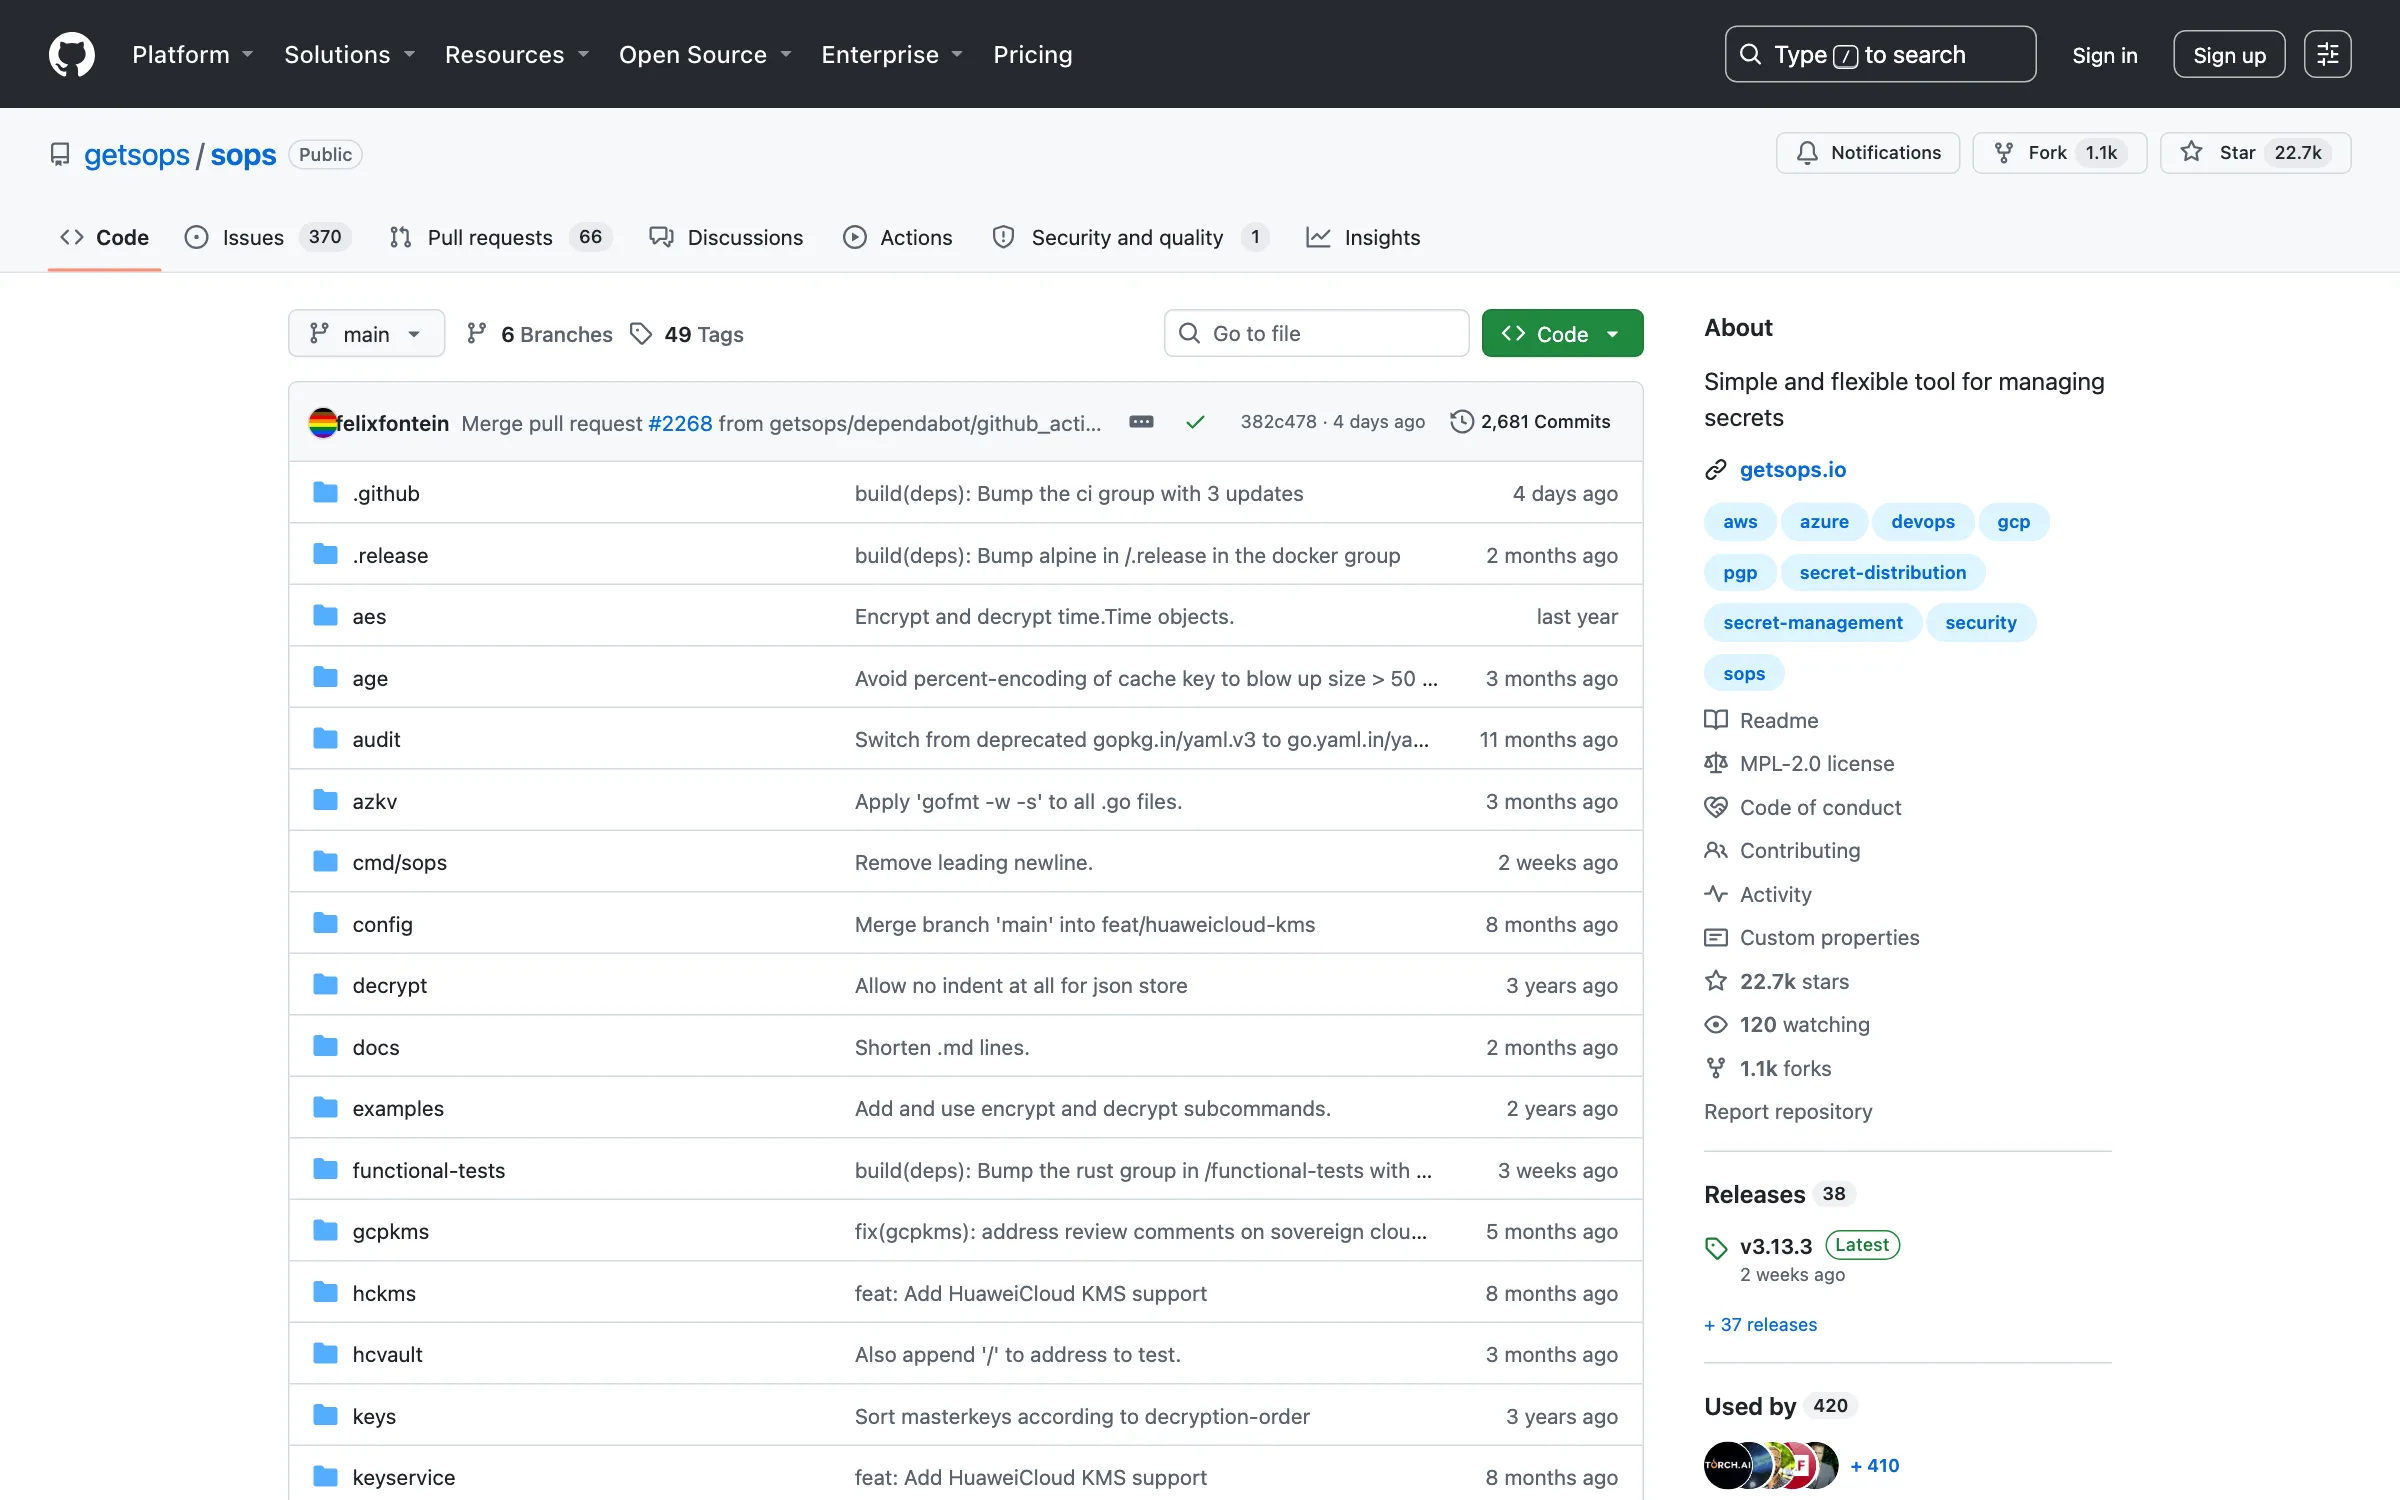Click the Notifications bell icon
The image size is (2400, 1500).
[1807, 153]
